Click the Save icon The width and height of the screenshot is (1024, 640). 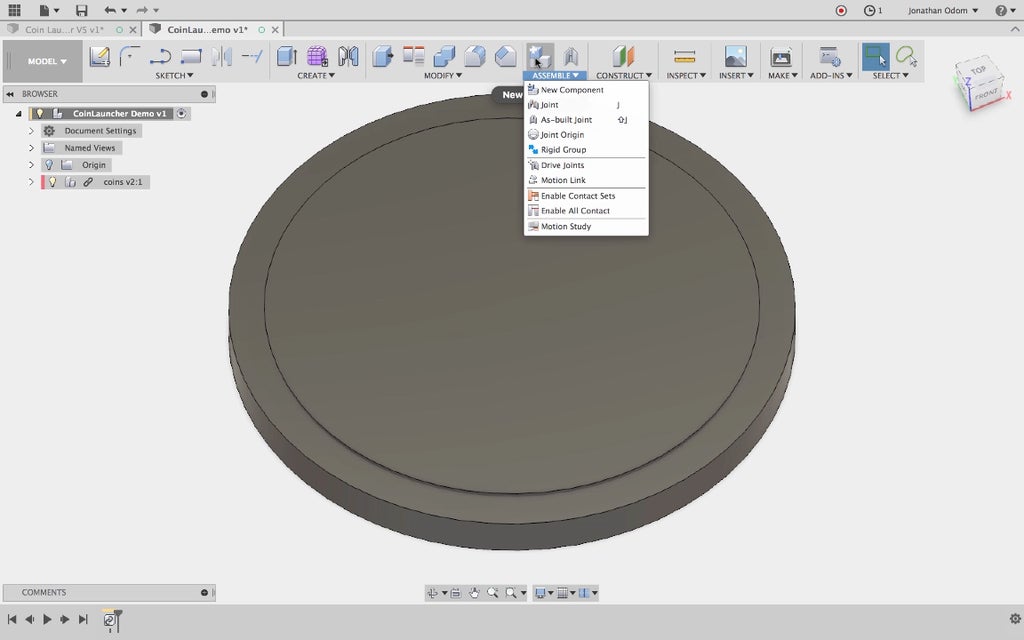pyautogui.click(x=81, y=10)
